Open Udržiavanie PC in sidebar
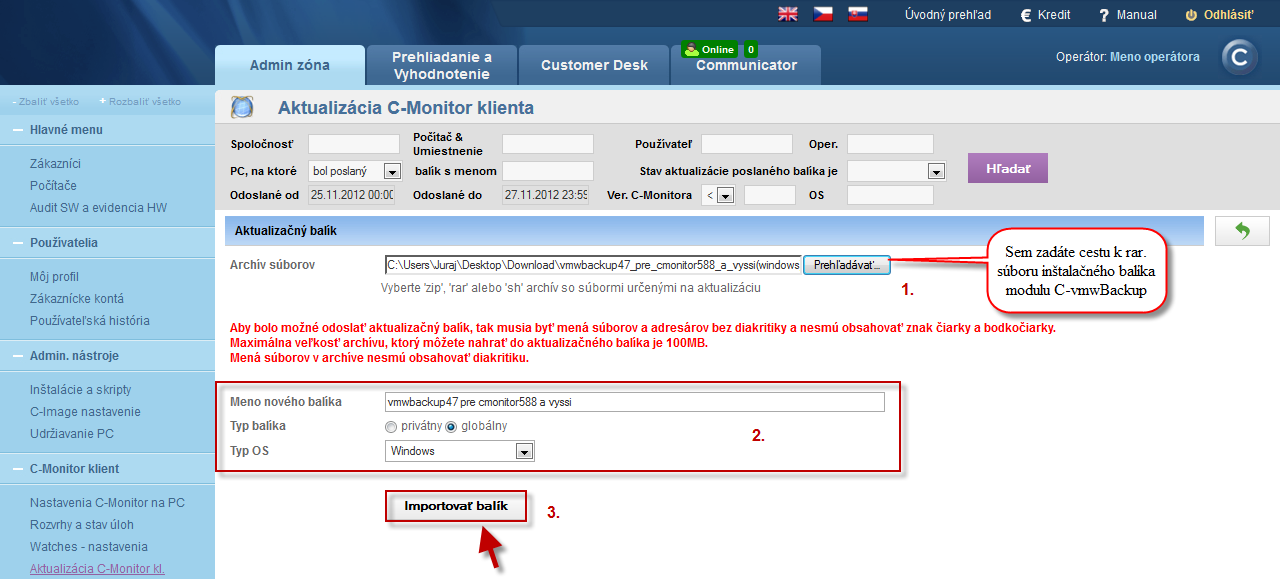This screenshot has width=1280, height=579. tap(72, 434)
